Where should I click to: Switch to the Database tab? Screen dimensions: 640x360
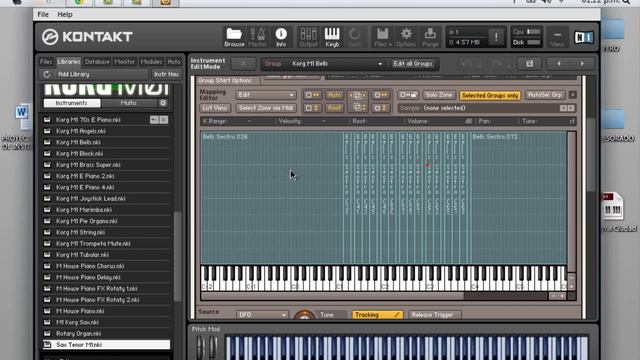click(97, 62)
